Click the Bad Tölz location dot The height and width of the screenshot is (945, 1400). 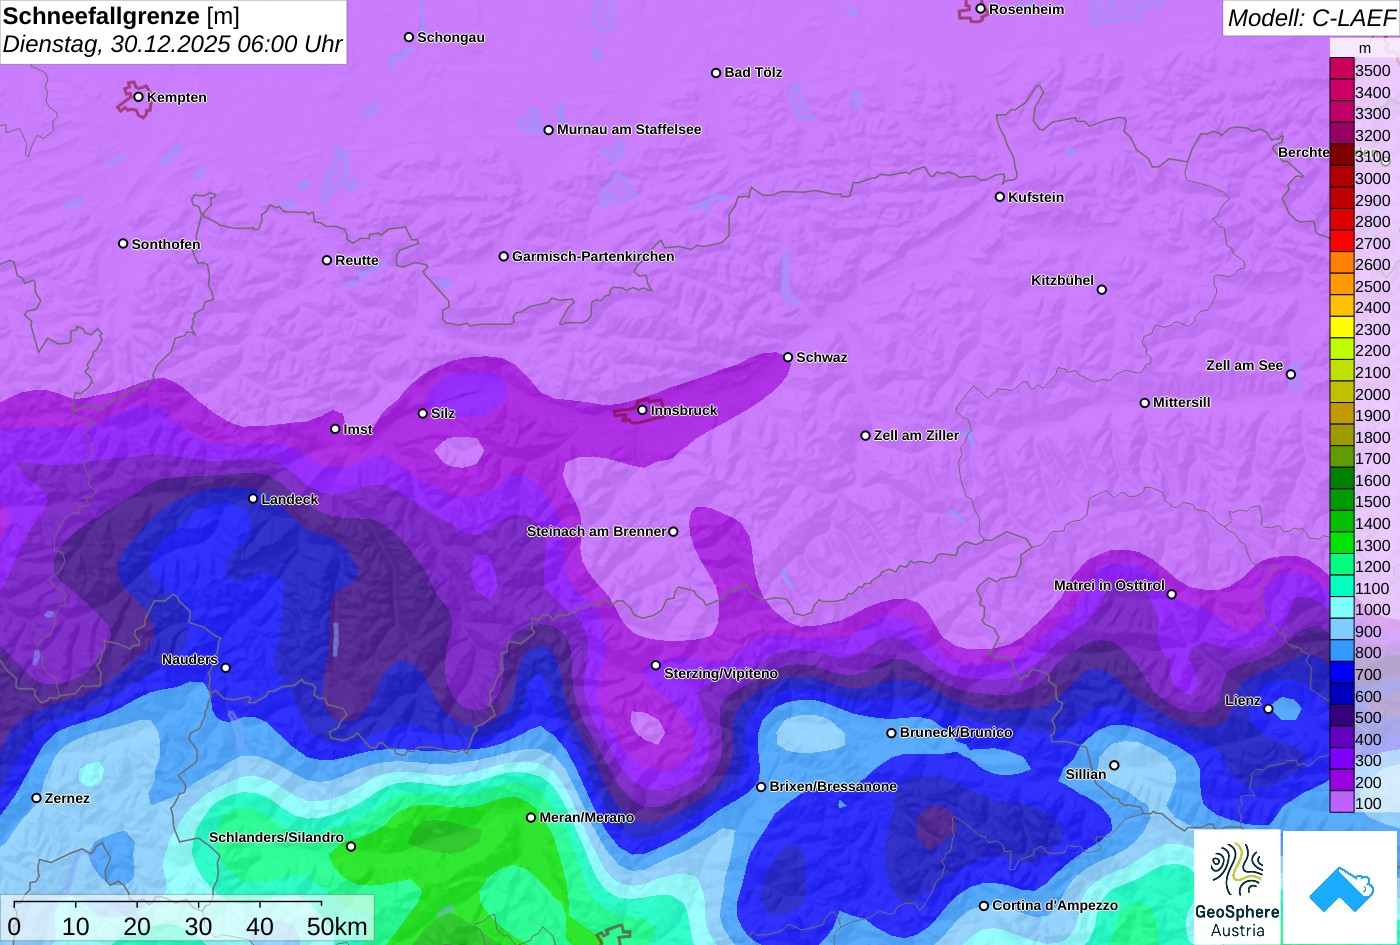[716, 73]
